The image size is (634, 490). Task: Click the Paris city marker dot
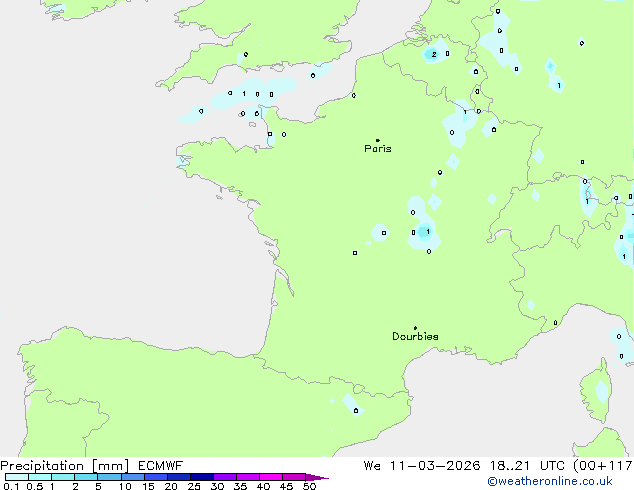(377, 140)
